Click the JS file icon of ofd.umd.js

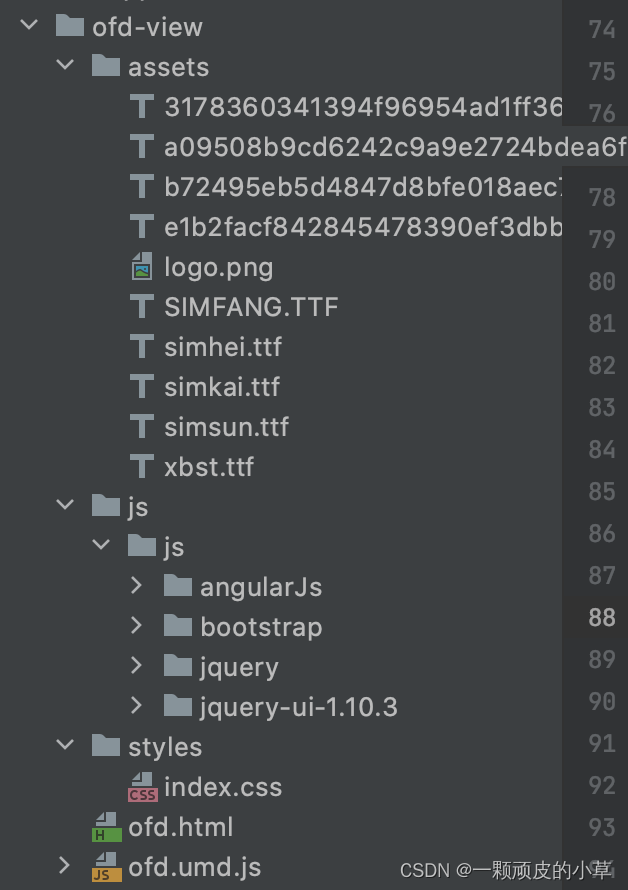tap(107, 867)
